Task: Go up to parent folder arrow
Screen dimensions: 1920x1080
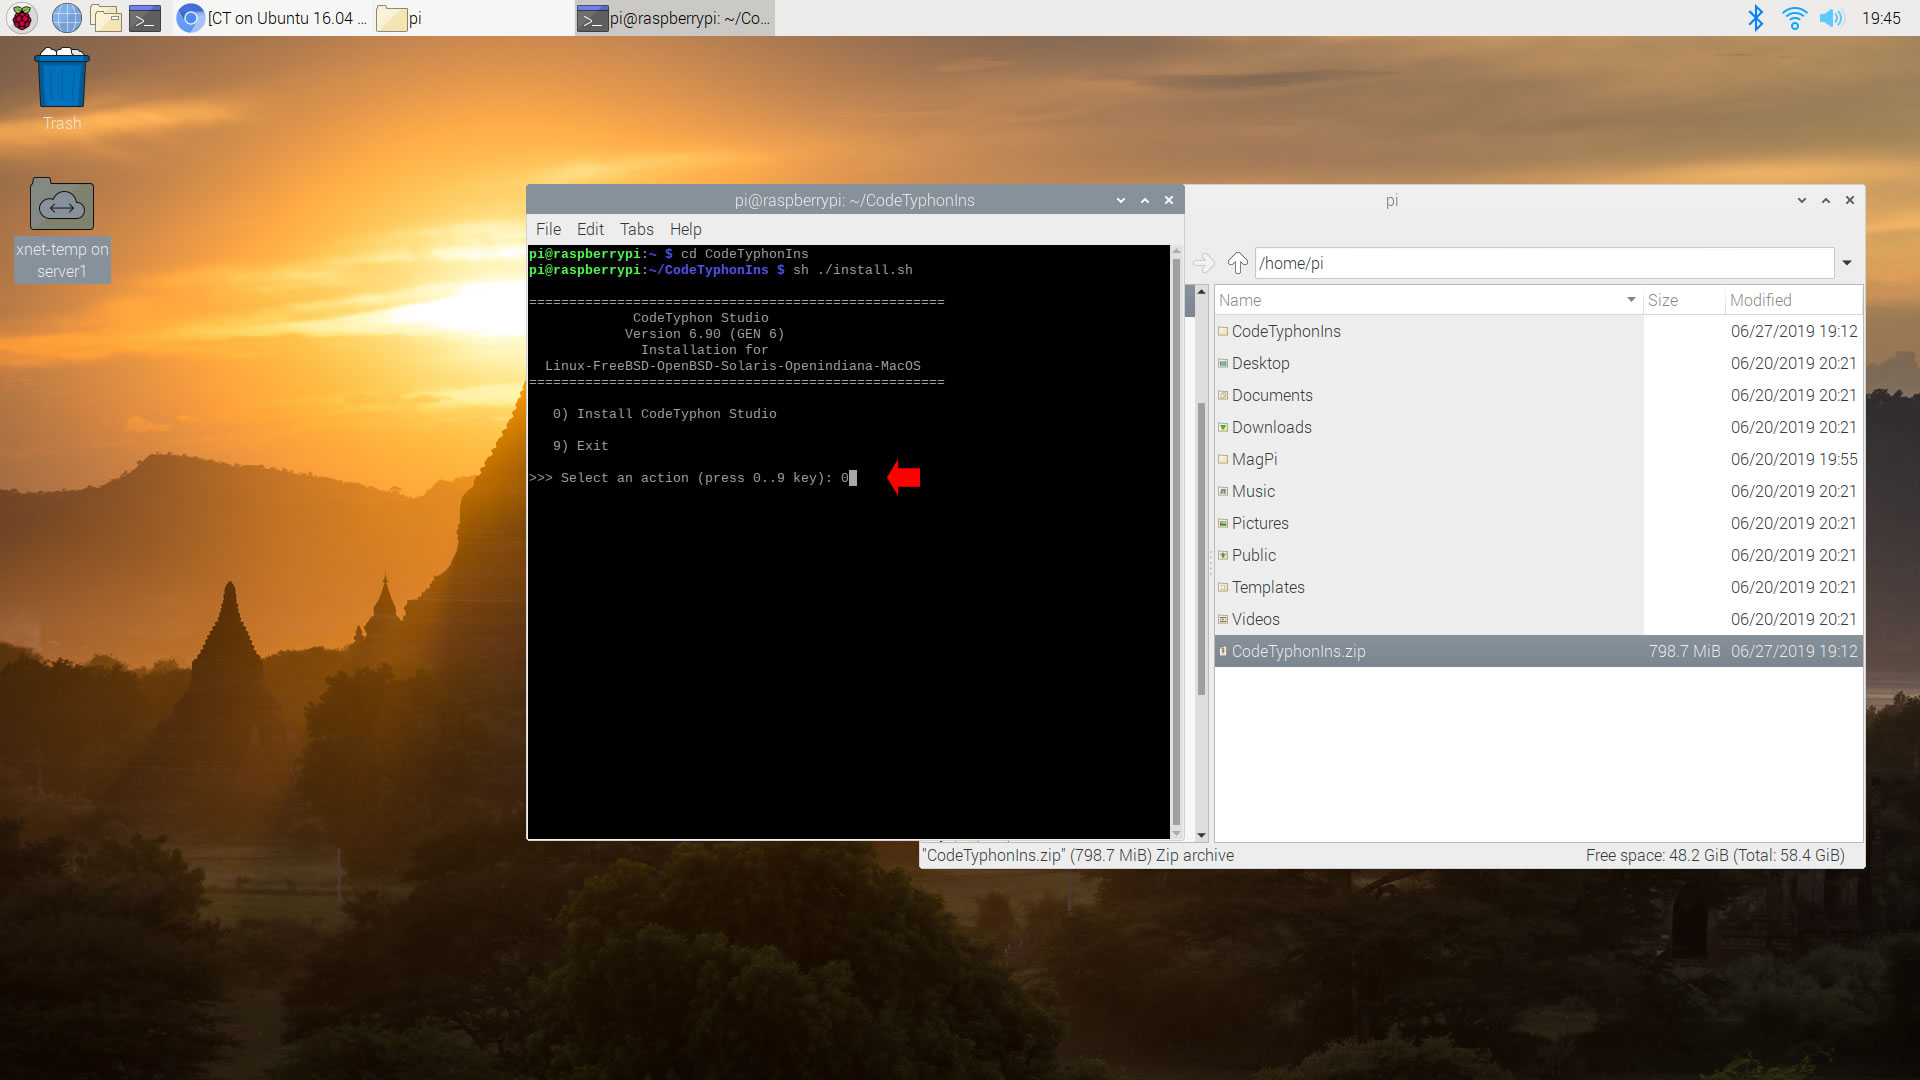Action: pos(1237,263)
